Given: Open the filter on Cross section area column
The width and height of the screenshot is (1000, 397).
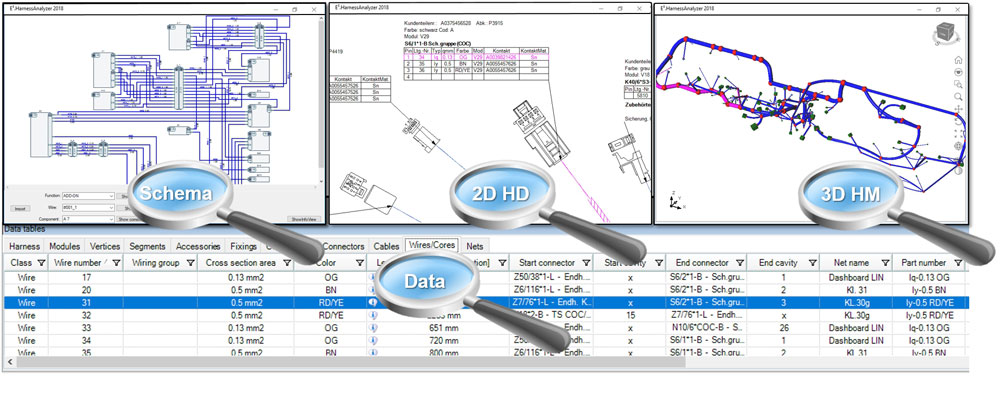Looking at the screenshot, I should coord(286,263).
